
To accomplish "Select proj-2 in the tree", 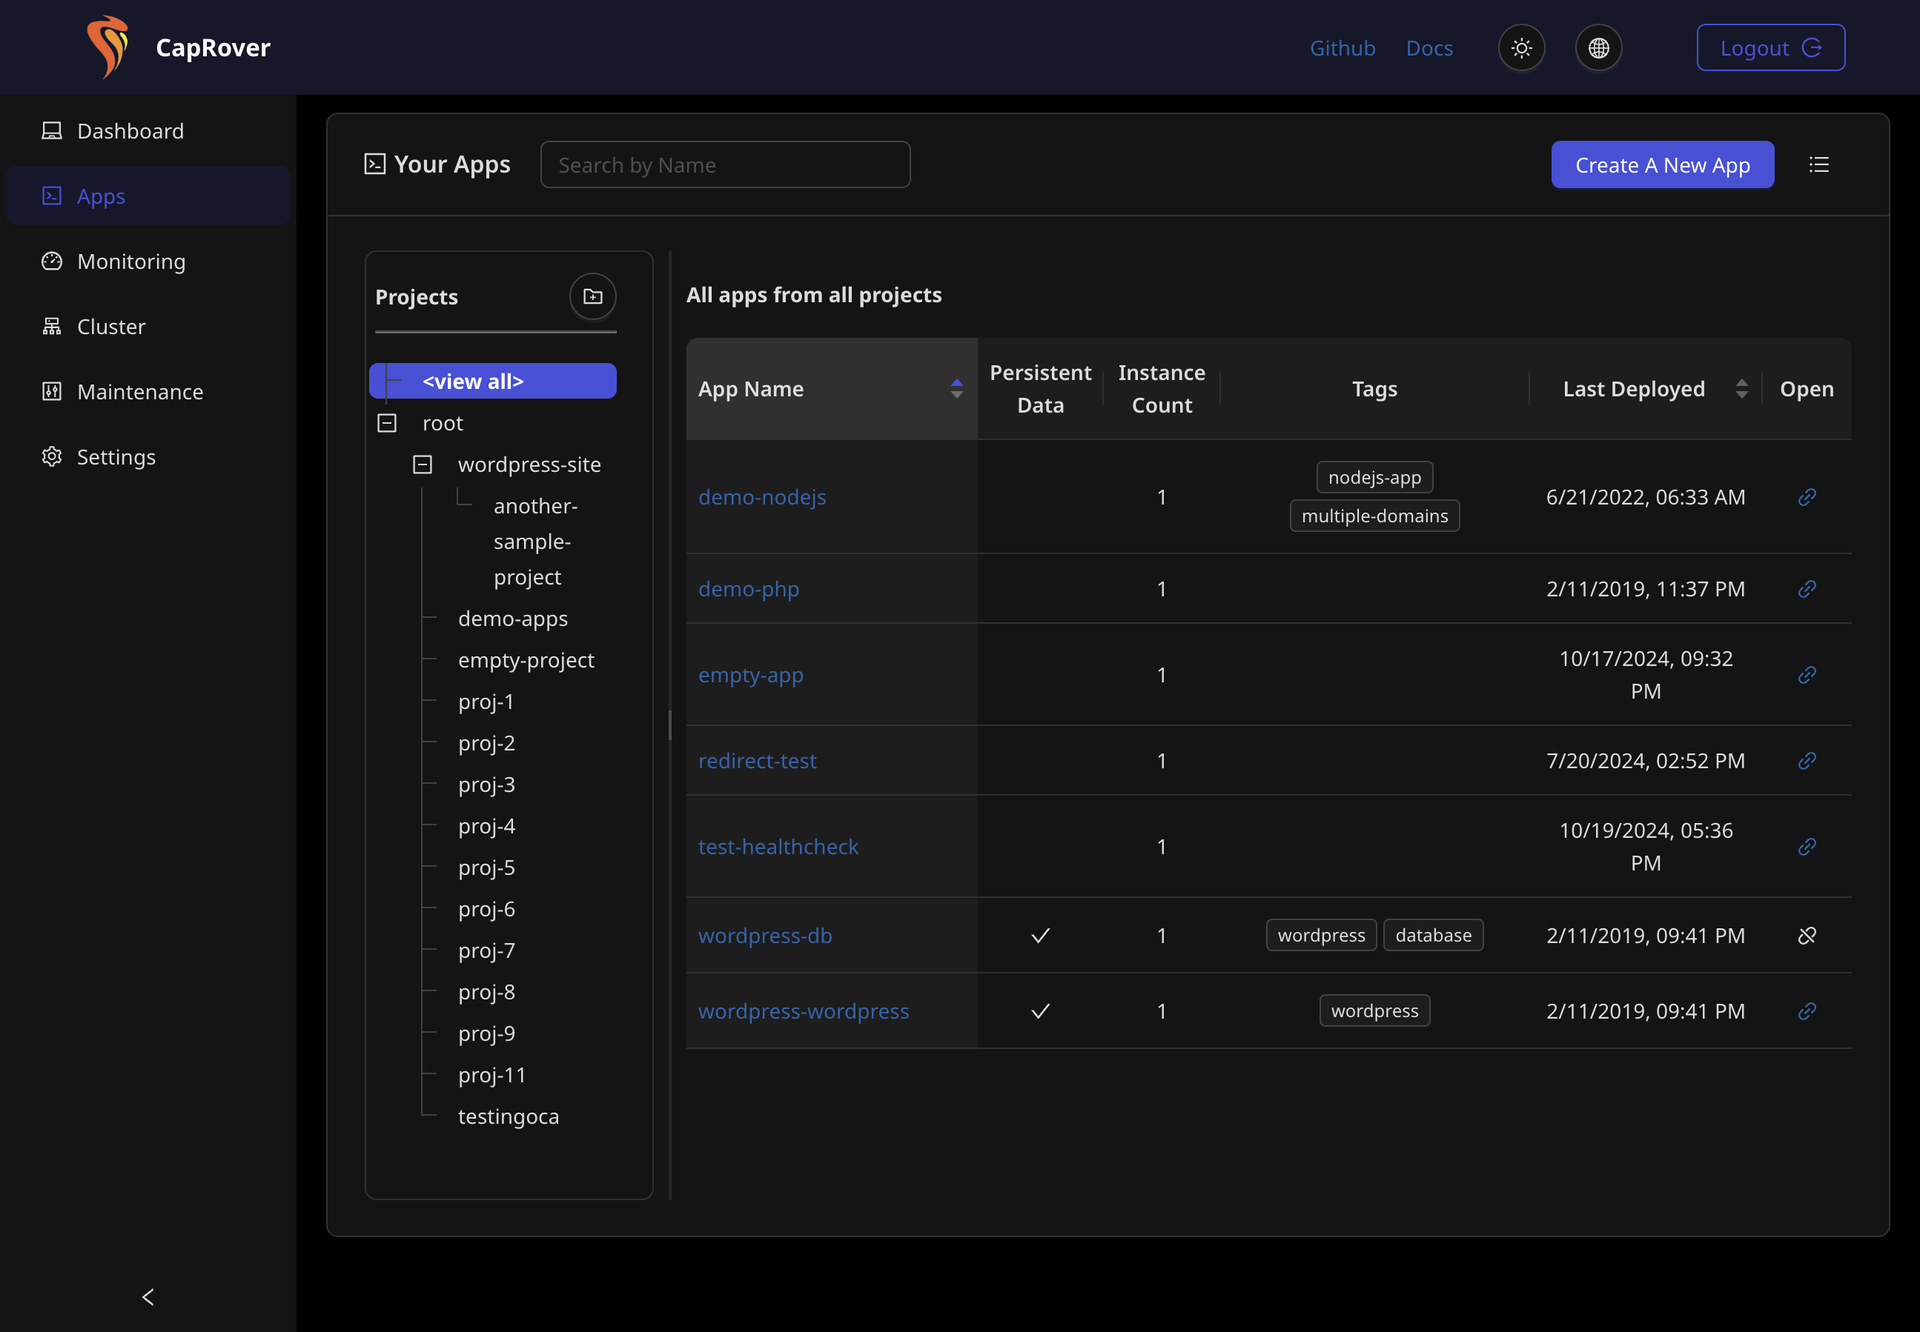I will 486,744.
